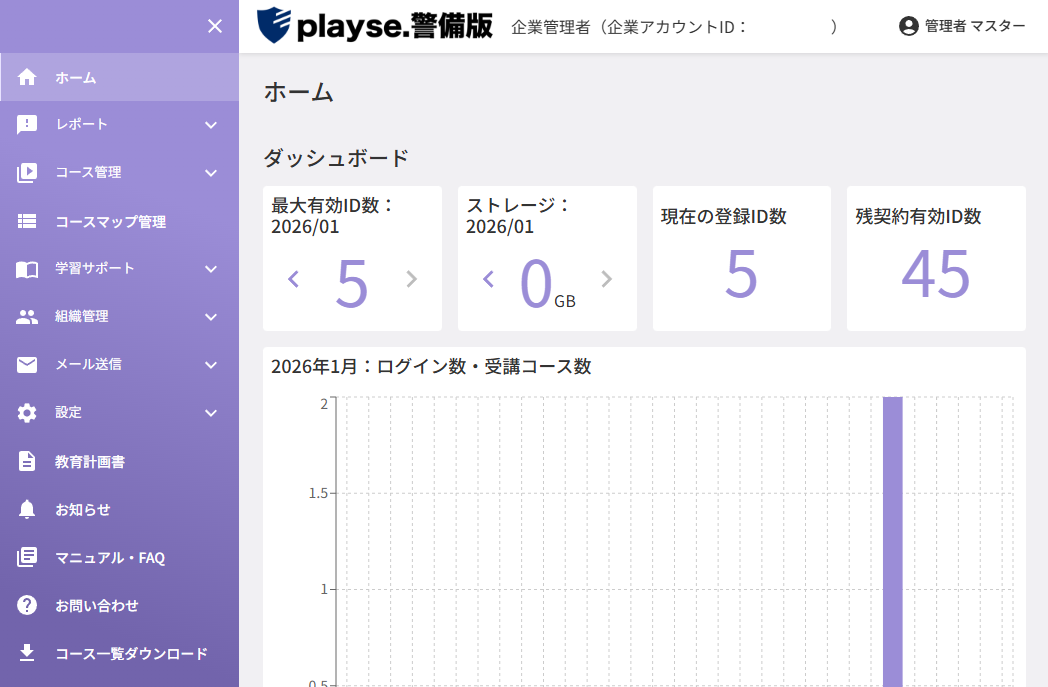Click the 設定 gear icon
Image resolution: width=1048 pixels, height=687 pixels.
pyautogui.click(x=27, y=413)
